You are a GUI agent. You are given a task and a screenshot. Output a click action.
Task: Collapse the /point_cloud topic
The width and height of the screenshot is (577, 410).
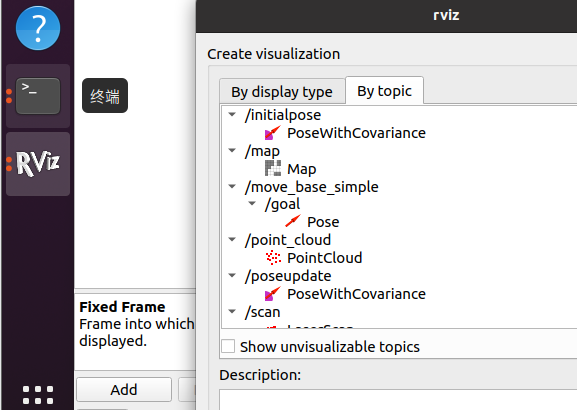point(232,239)
